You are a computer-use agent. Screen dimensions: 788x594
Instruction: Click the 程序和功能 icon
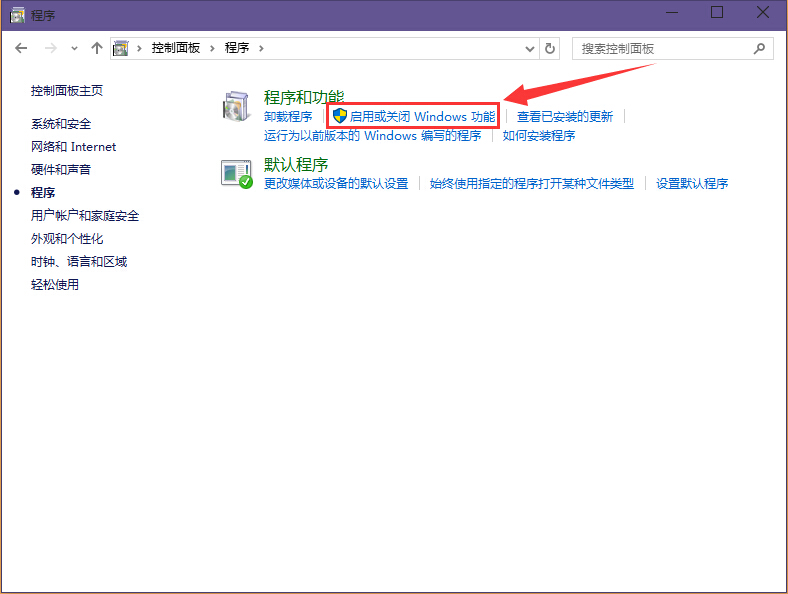click(x=237, y=108)
